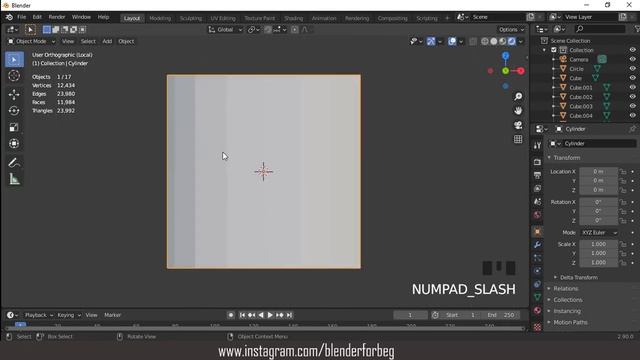Open rotation Mode XYZ Euler dropdown
This screenshot has height=360, width=640.
point(599,232)
